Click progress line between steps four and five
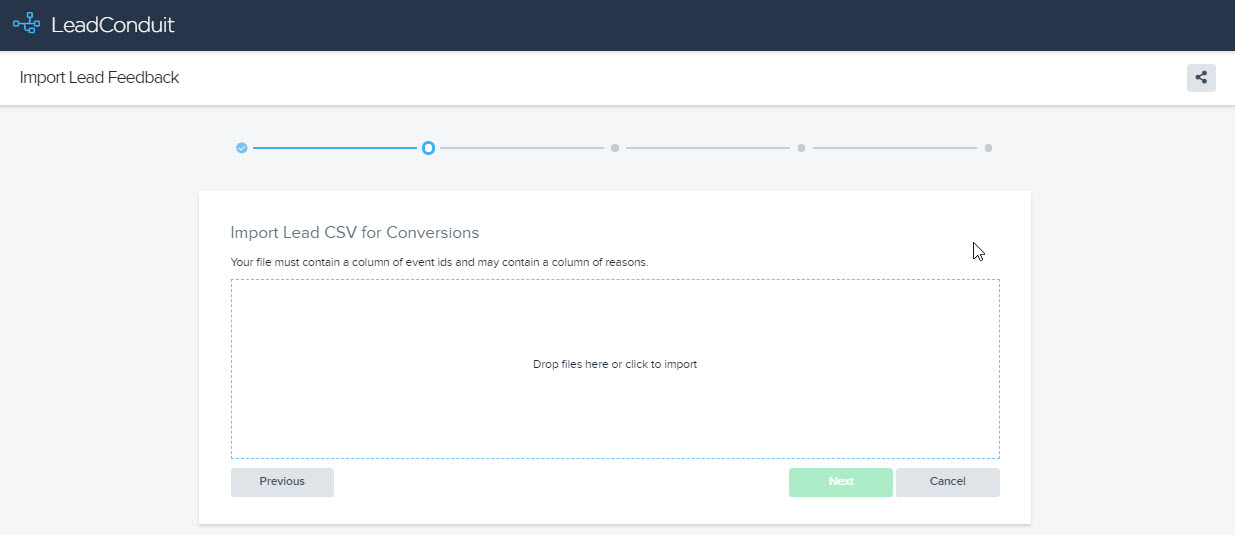The image size is (1235, 535). click(894, 148)
